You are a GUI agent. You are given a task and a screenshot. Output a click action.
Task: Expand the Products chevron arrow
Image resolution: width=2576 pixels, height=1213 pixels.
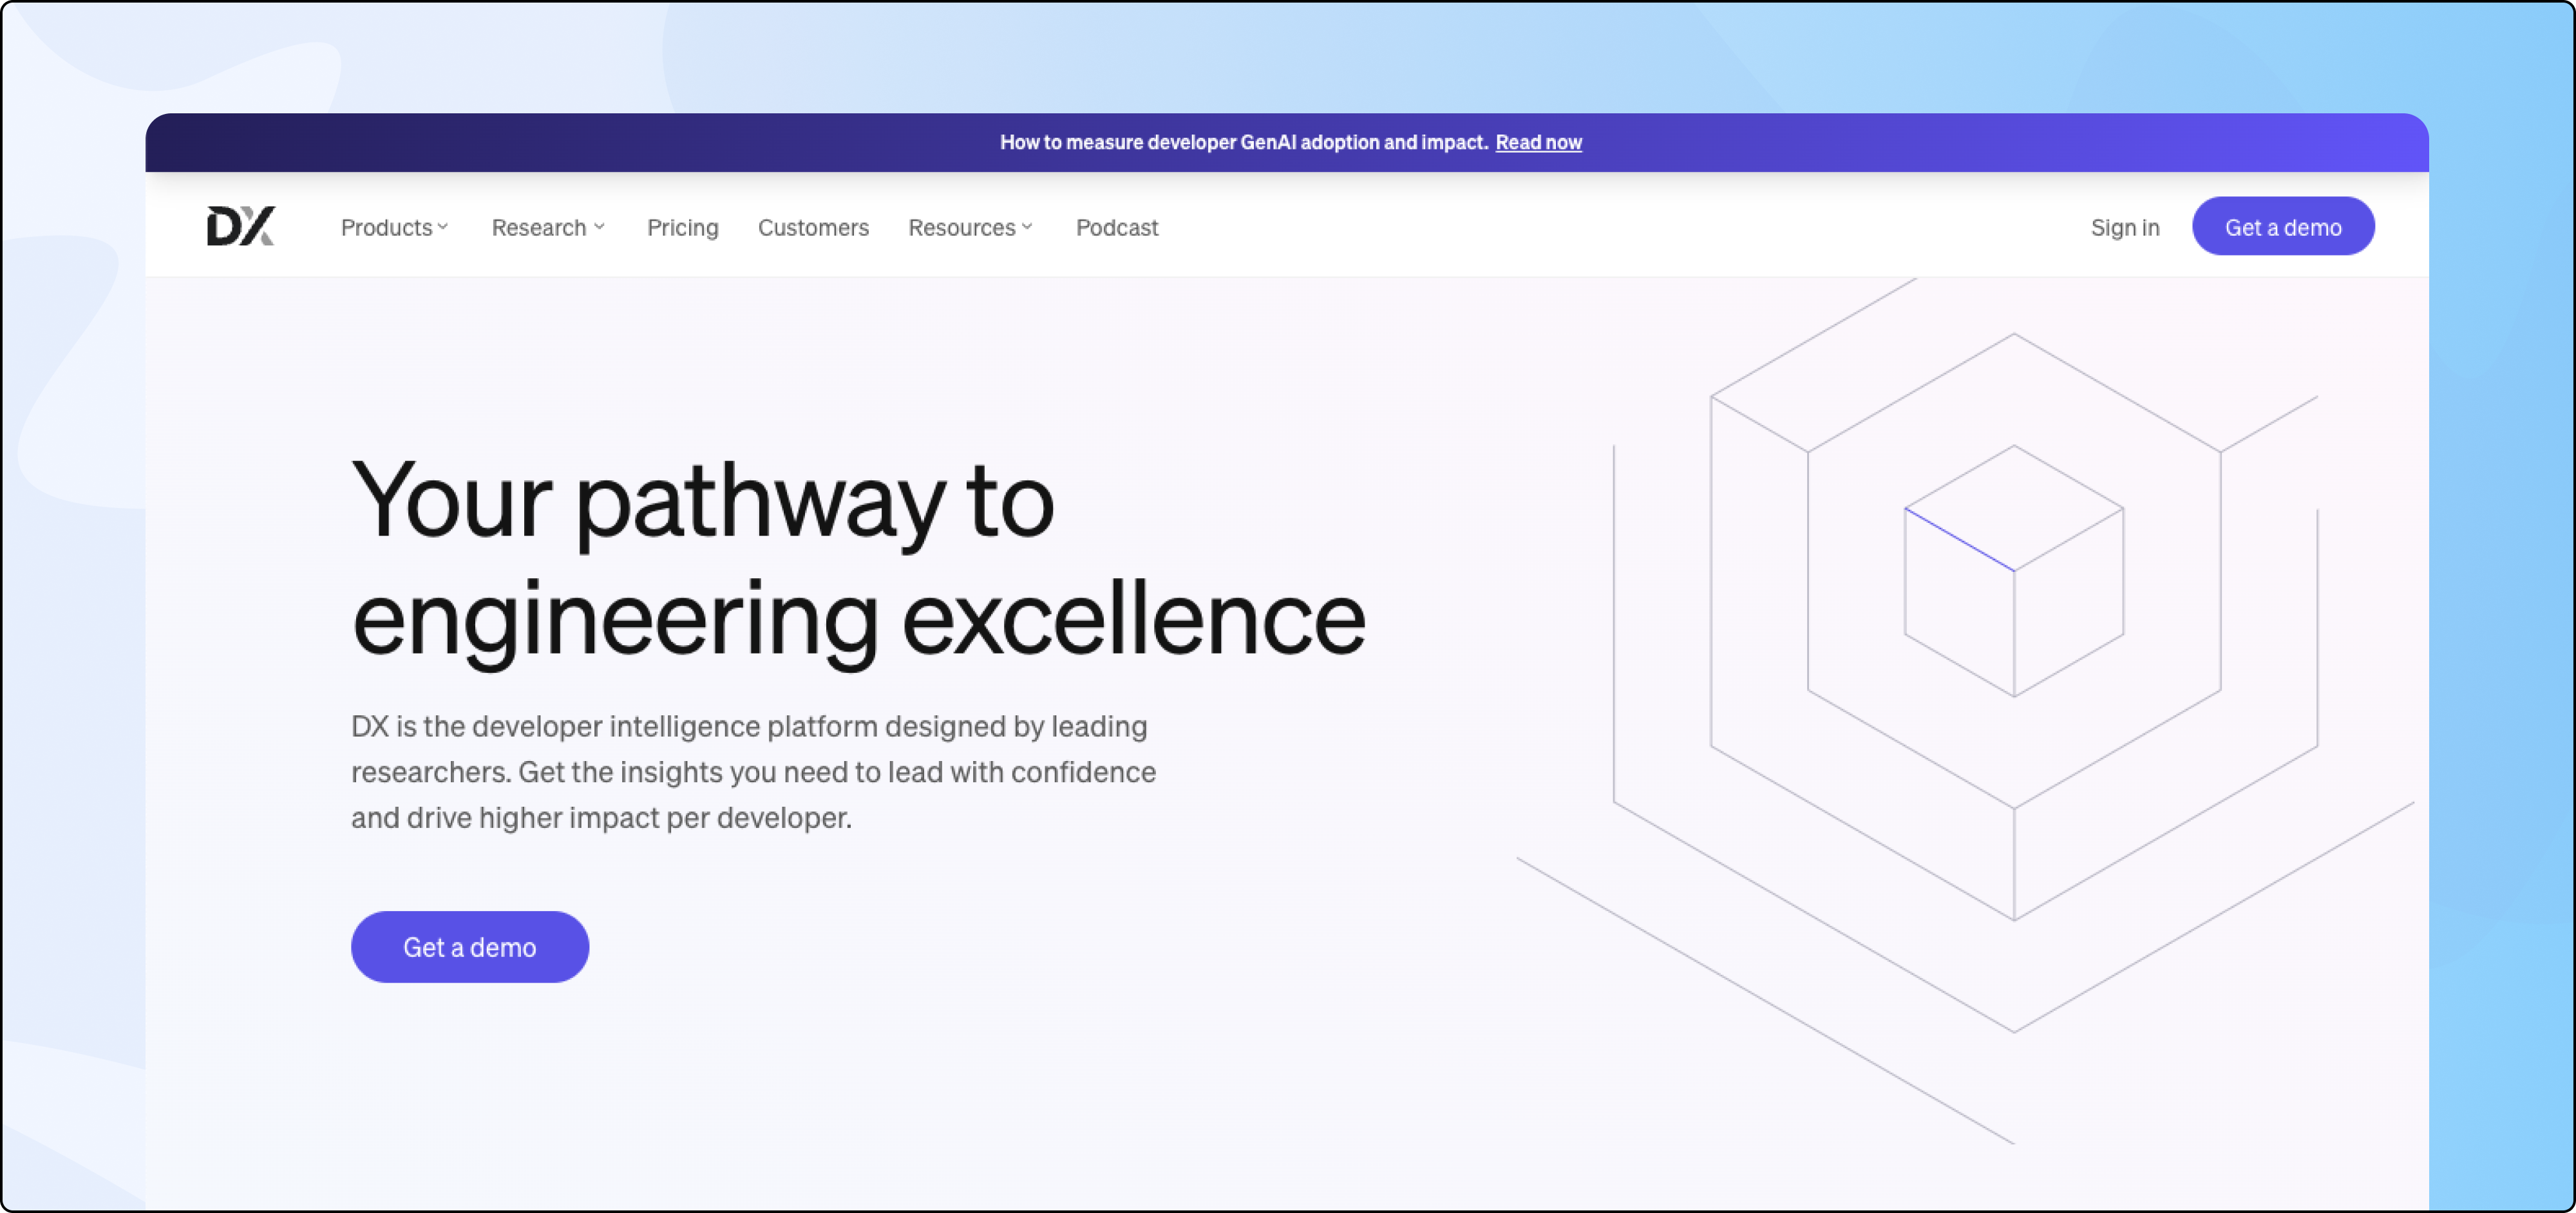coord(442,227)
